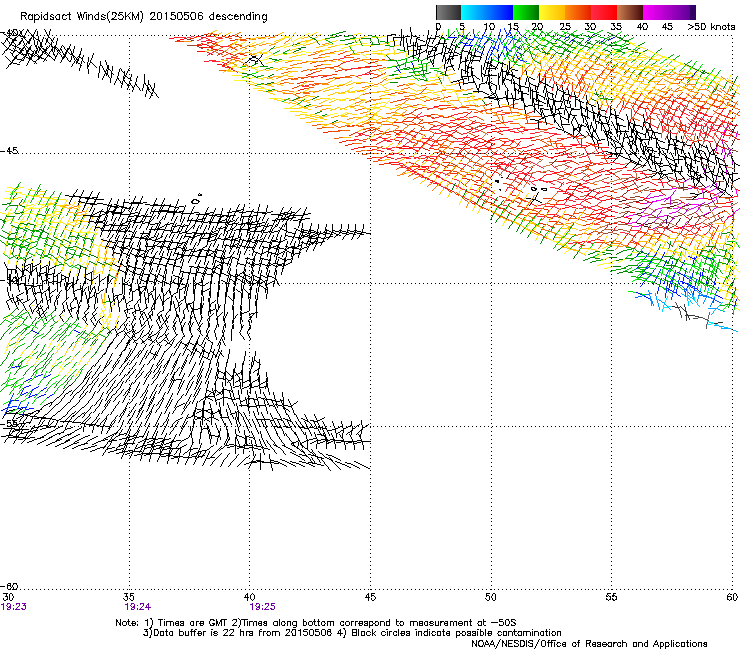The image size is (740, 650).
Task: Click the legend tick value '20'
Action: 538,27
